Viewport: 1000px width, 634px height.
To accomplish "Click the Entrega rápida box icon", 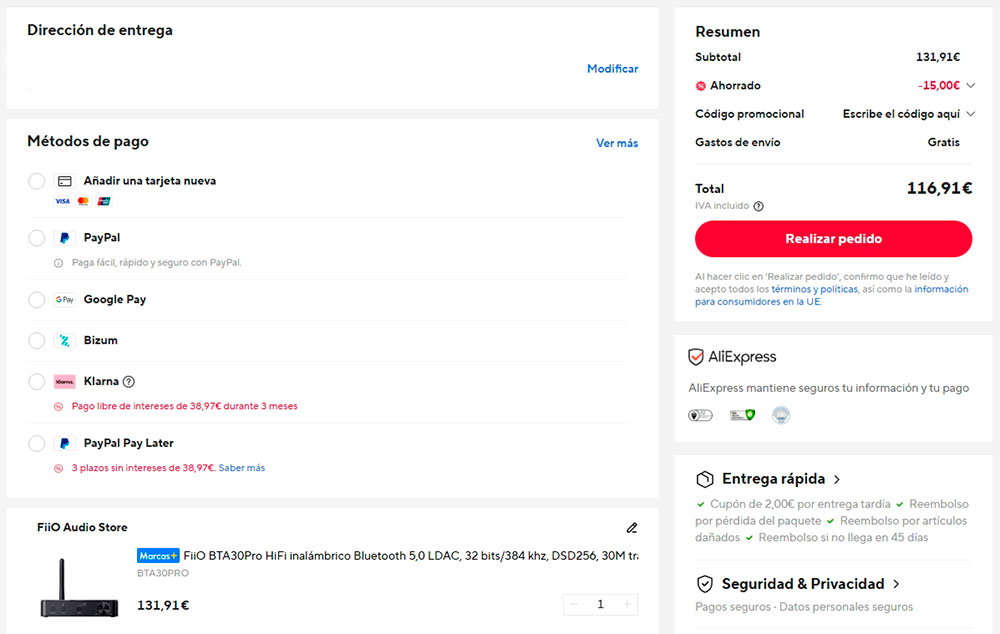I will tap(705, 479).
